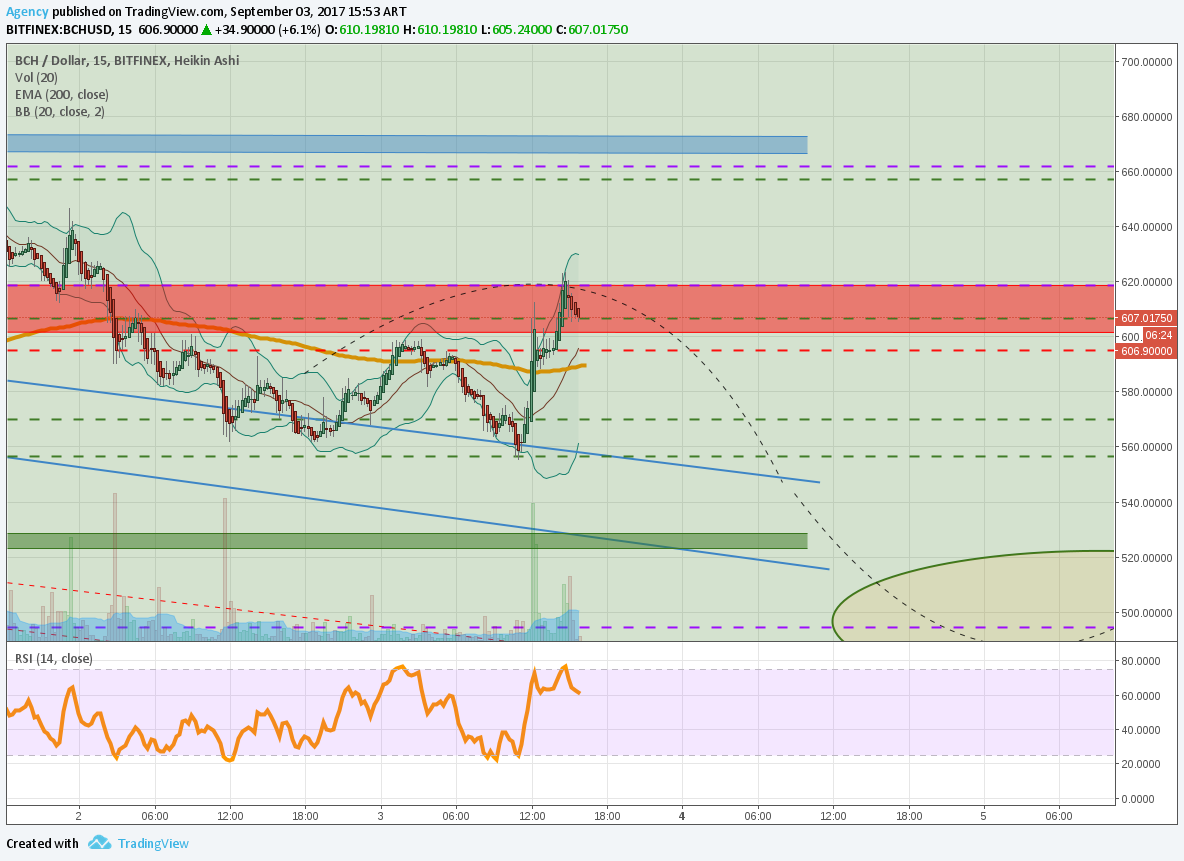Select the red resistance zone rectangle
Image resolution: width=1184 pixels, height=861 pixels.
point(560,309)
